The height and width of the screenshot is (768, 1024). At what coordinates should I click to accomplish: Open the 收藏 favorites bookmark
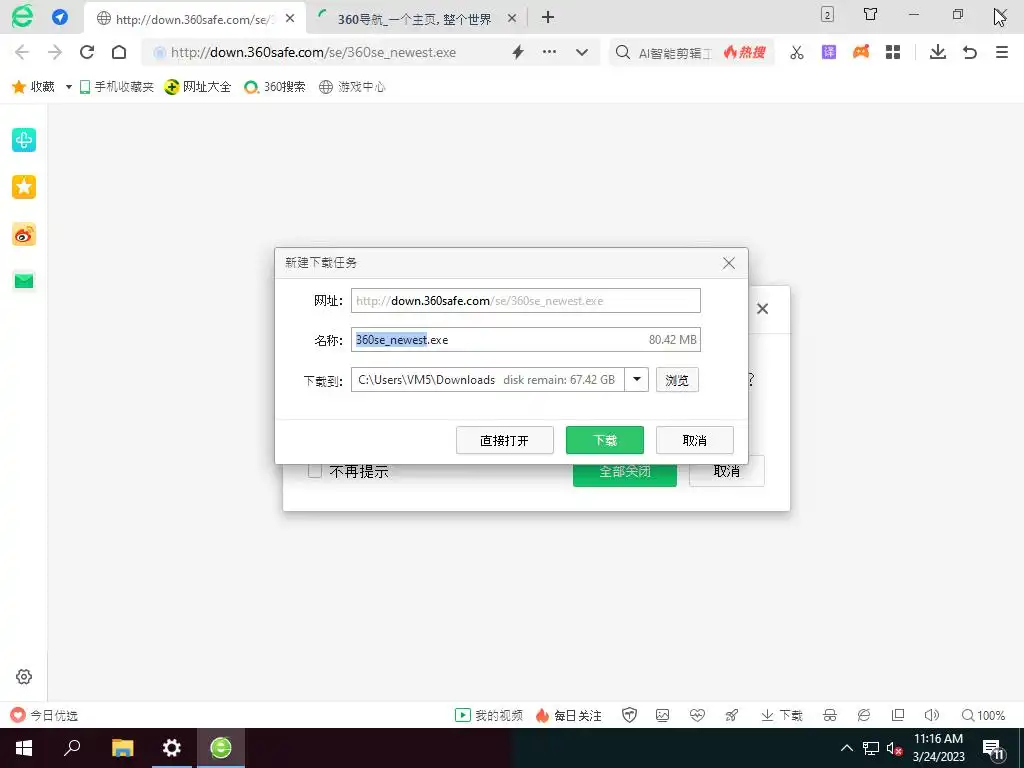pyautogui.click(x=33, y=87)
